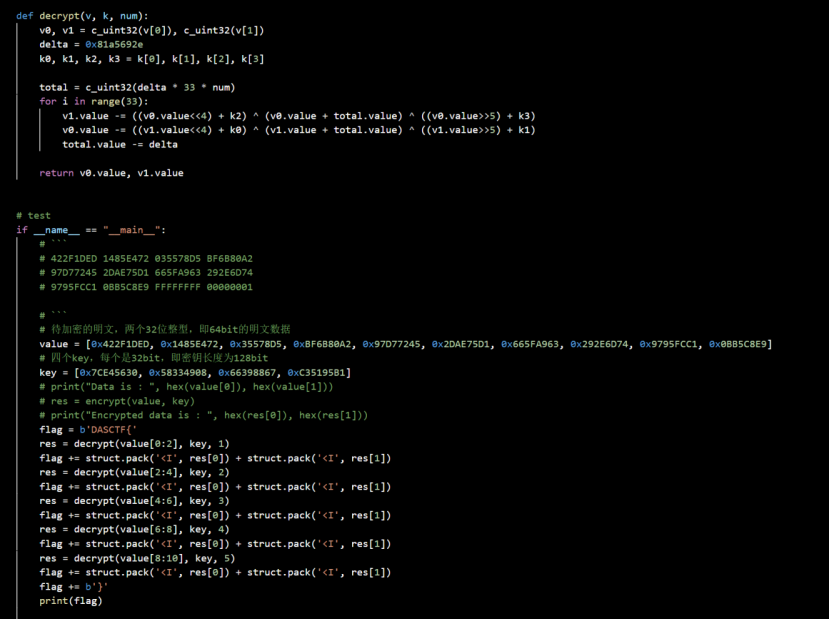Click the 'res = decrypt(value[4:6], key, 3)' line
This screenshot has width=829, height=619.
(134, 501)
